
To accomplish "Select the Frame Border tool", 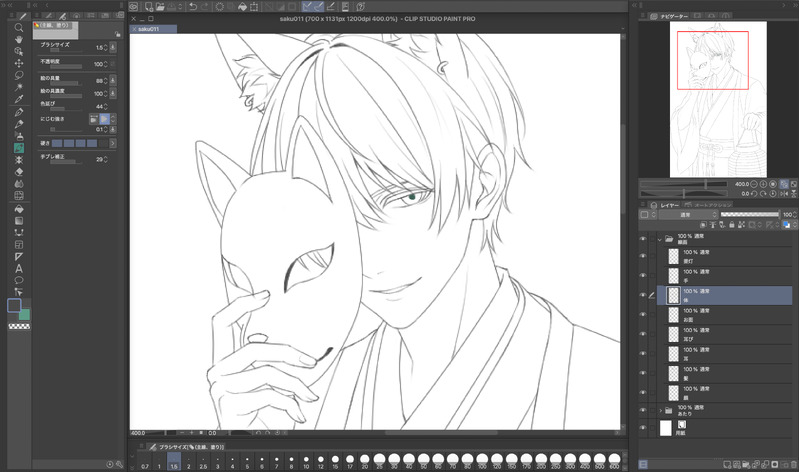I will point(19,245).
